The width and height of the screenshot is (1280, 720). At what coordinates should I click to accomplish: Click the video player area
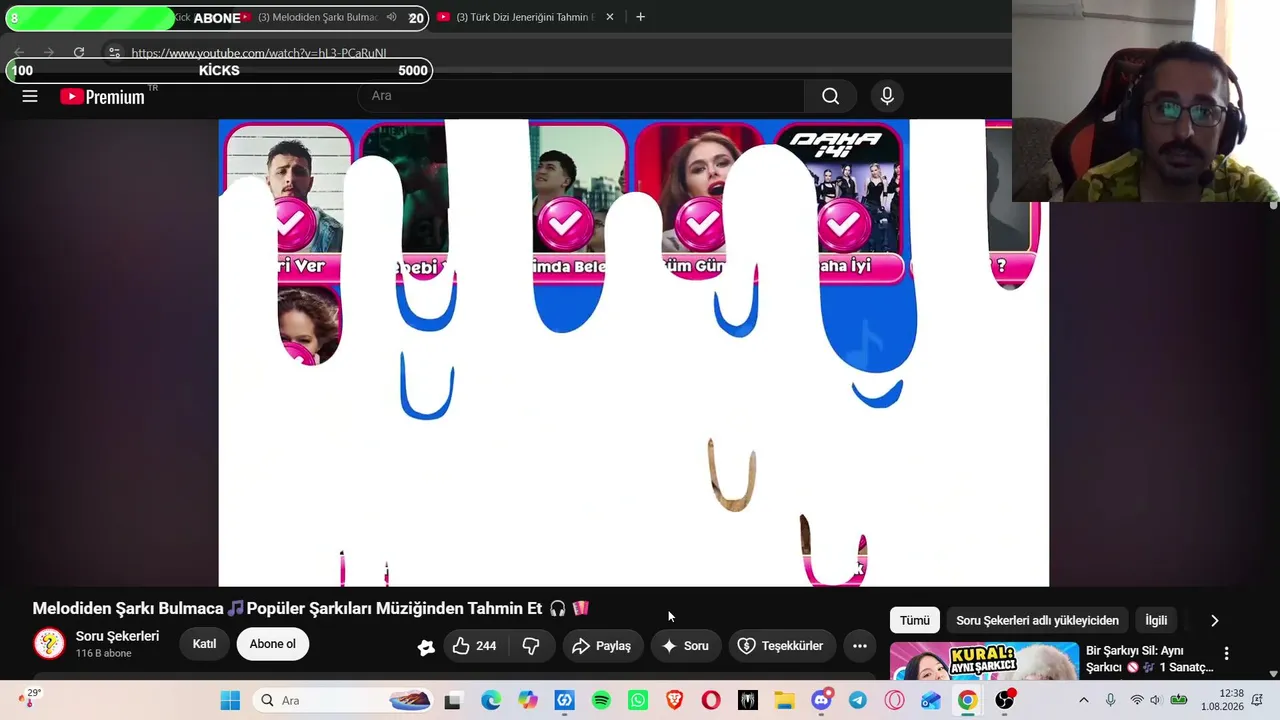(634, 352)
